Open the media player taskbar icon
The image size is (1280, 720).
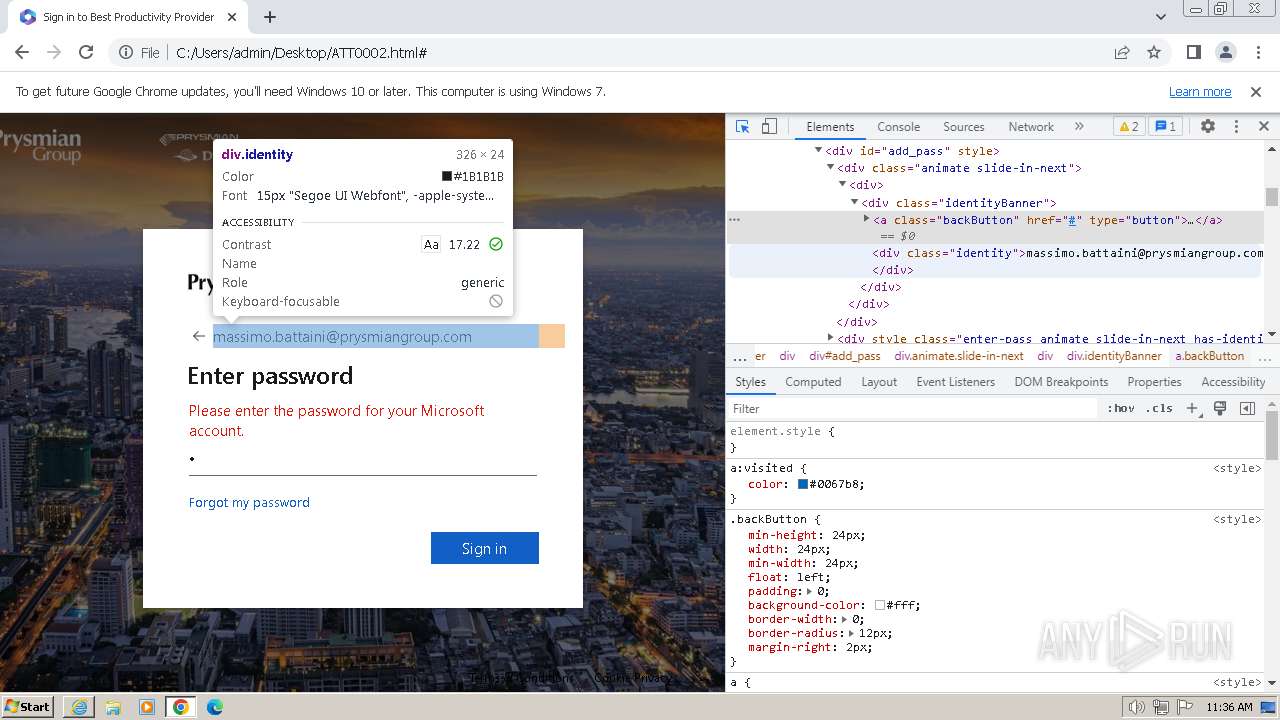147,707
